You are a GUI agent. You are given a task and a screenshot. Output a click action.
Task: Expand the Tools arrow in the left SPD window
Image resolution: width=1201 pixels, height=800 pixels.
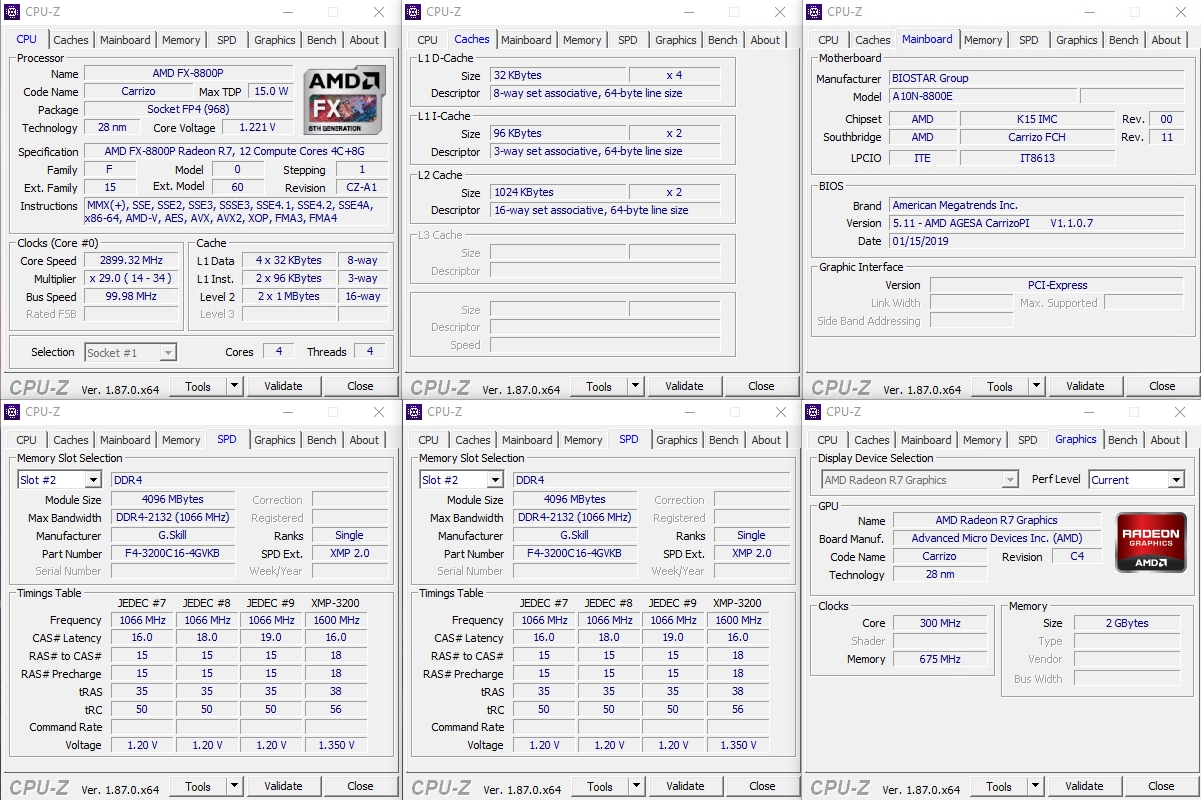click(x=234, y=786)
